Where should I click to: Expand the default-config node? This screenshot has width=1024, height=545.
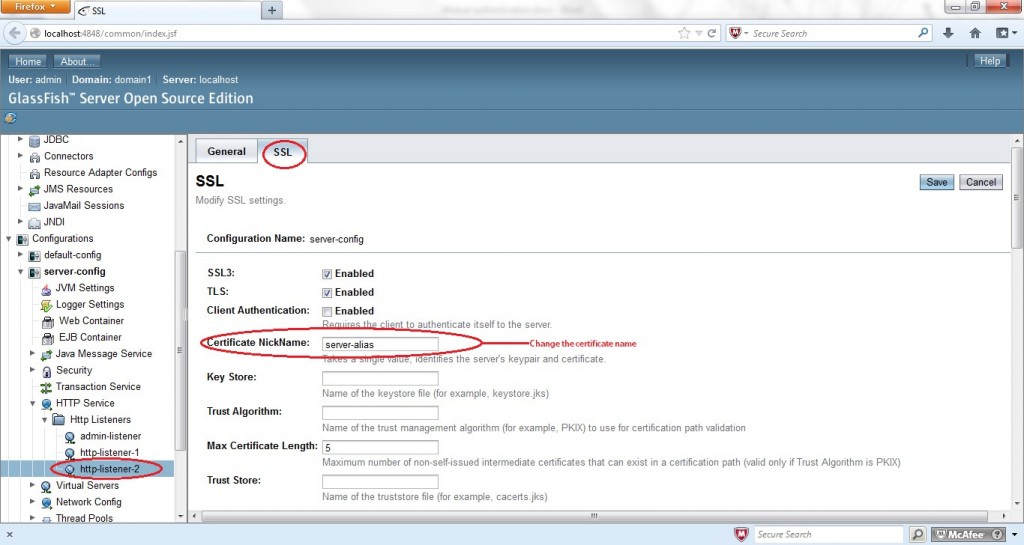[20, 255]
